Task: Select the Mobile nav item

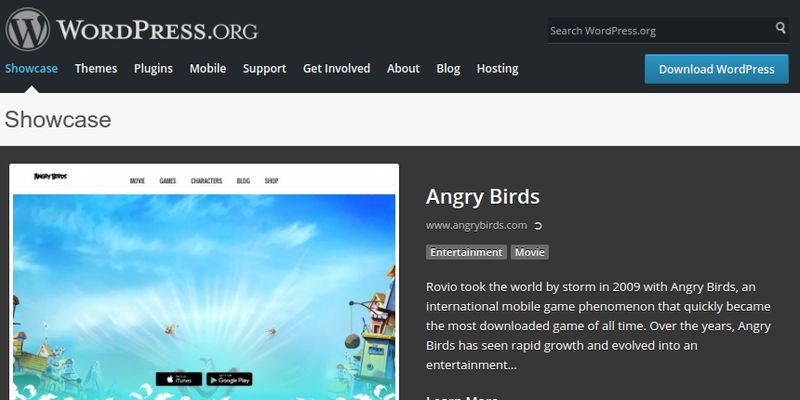Action: (x=208, y=68)
